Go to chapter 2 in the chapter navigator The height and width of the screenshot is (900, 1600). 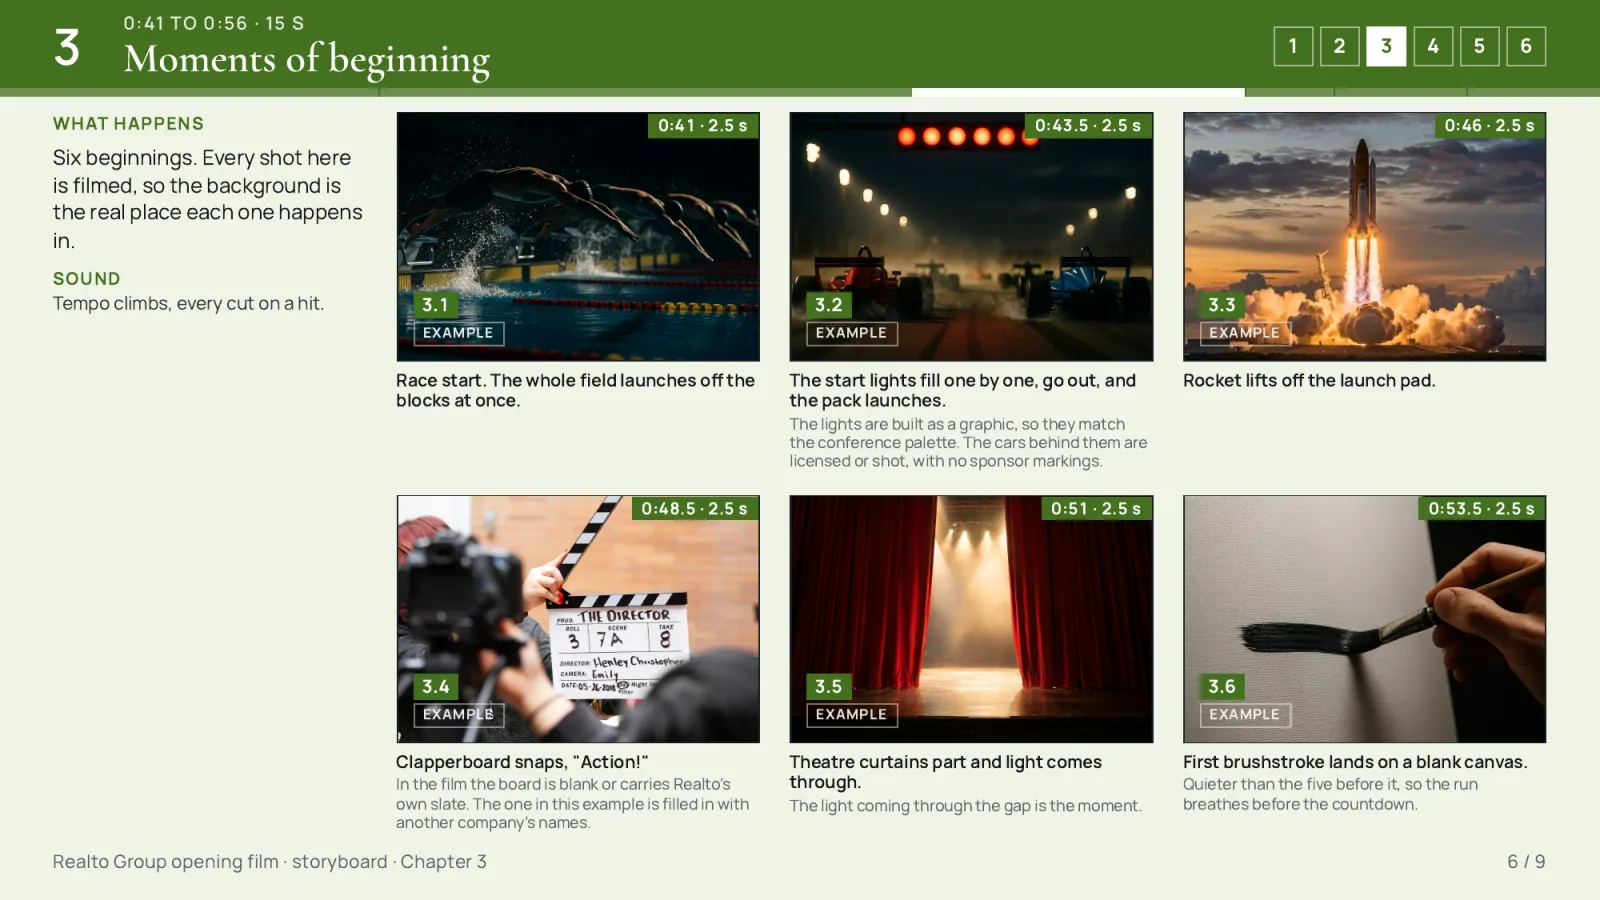click(1340, 46)
